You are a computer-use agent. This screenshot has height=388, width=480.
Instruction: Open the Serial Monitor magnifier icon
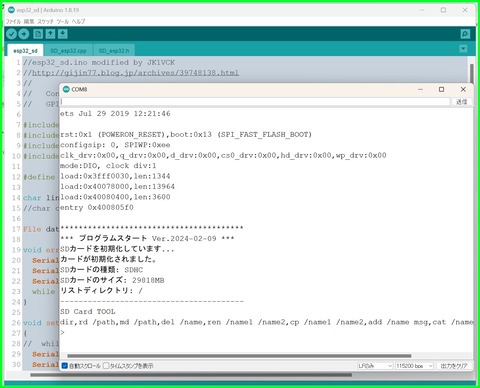point(465,34)
